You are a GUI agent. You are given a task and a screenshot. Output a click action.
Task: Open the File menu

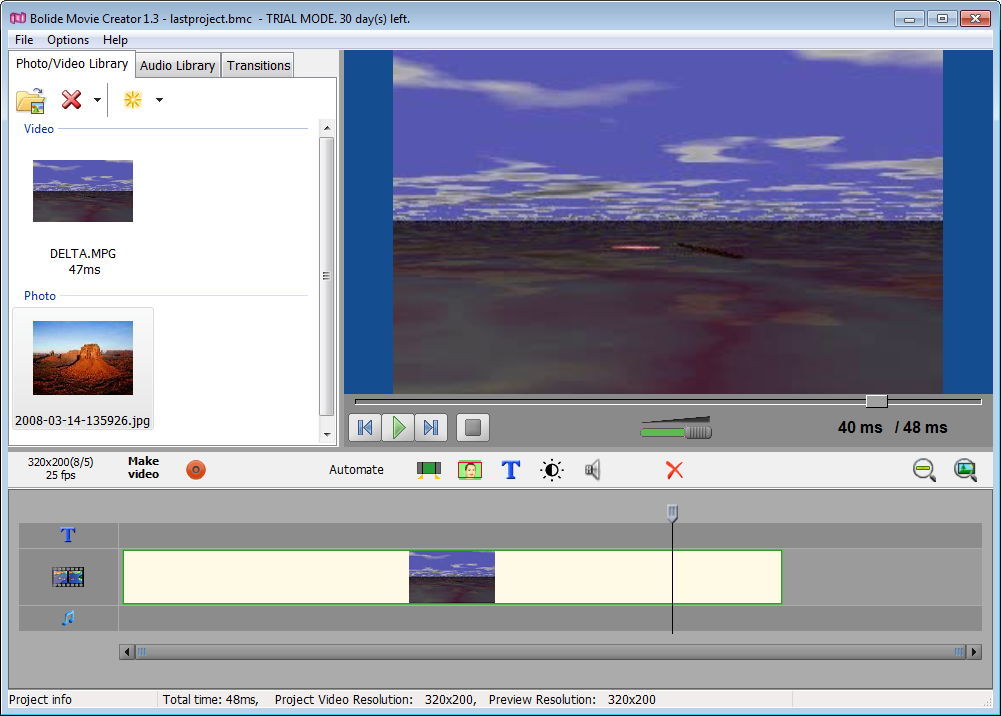tap(24, 40)
